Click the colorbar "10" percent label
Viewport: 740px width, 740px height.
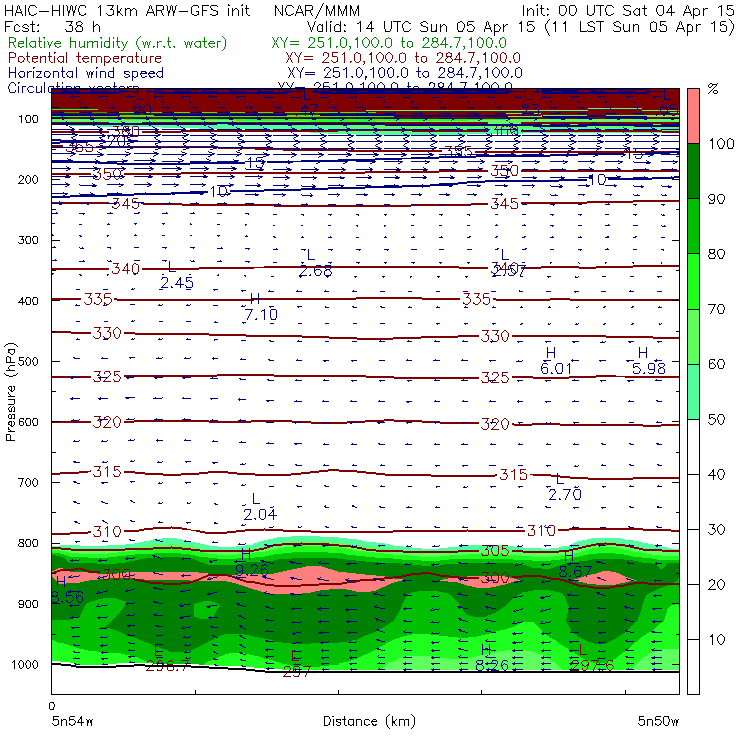pos(716,640)
